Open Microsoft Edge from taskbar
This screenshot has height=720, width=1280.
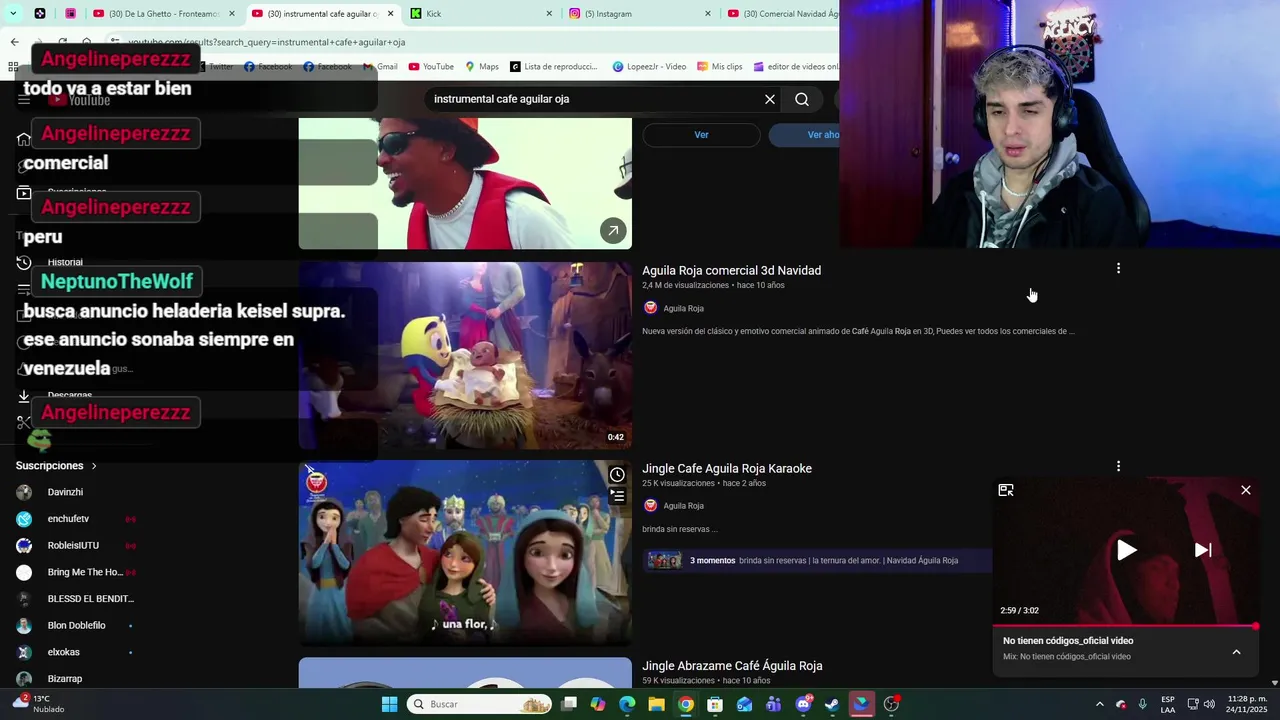click(x=627, y=704)
